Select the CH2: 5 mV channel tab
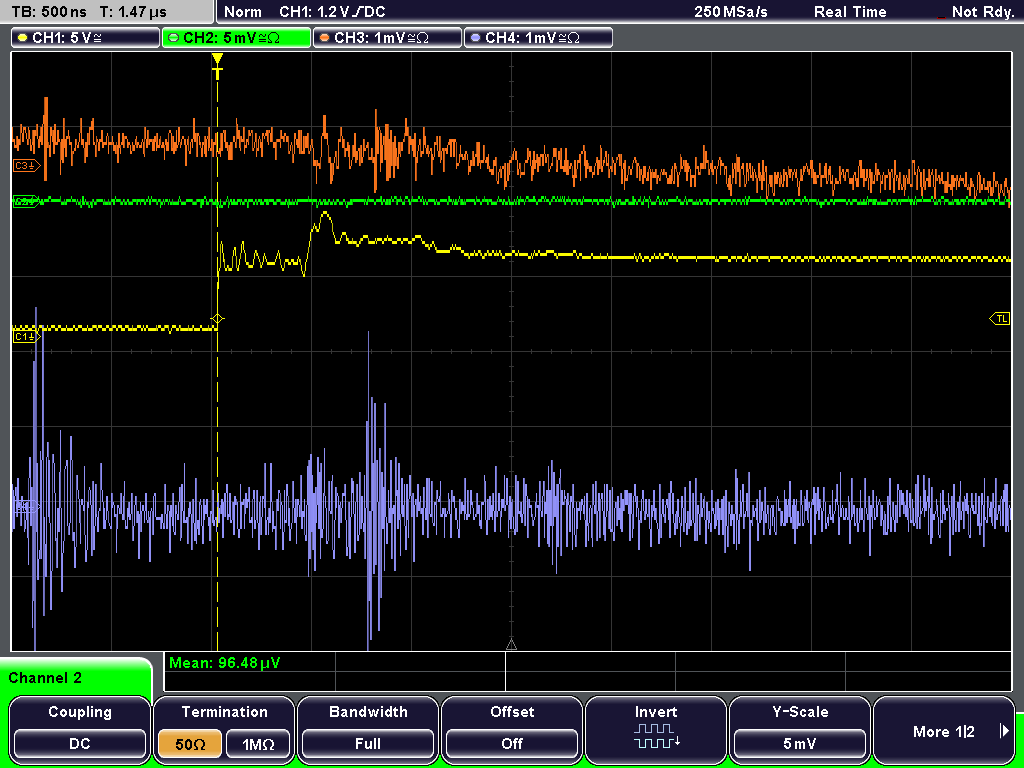The height and width of the screenshot is (768, 1024). 236,38
